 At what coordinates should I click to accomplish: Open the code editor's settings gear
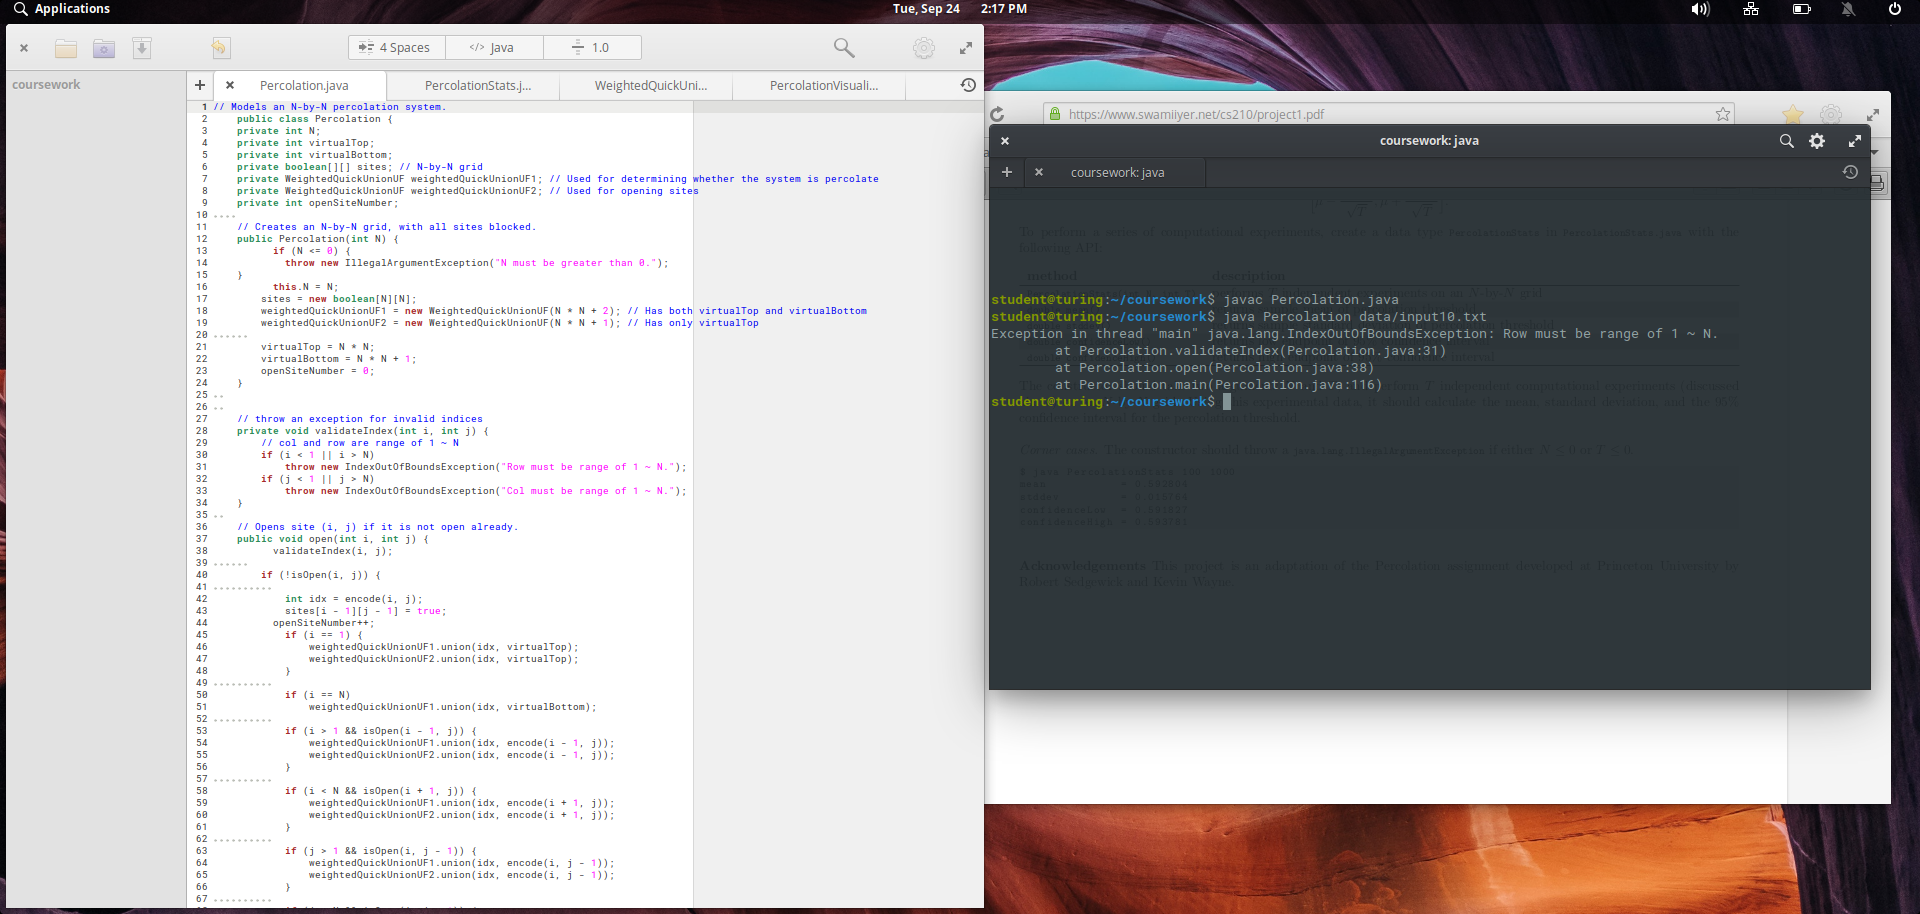923,47
